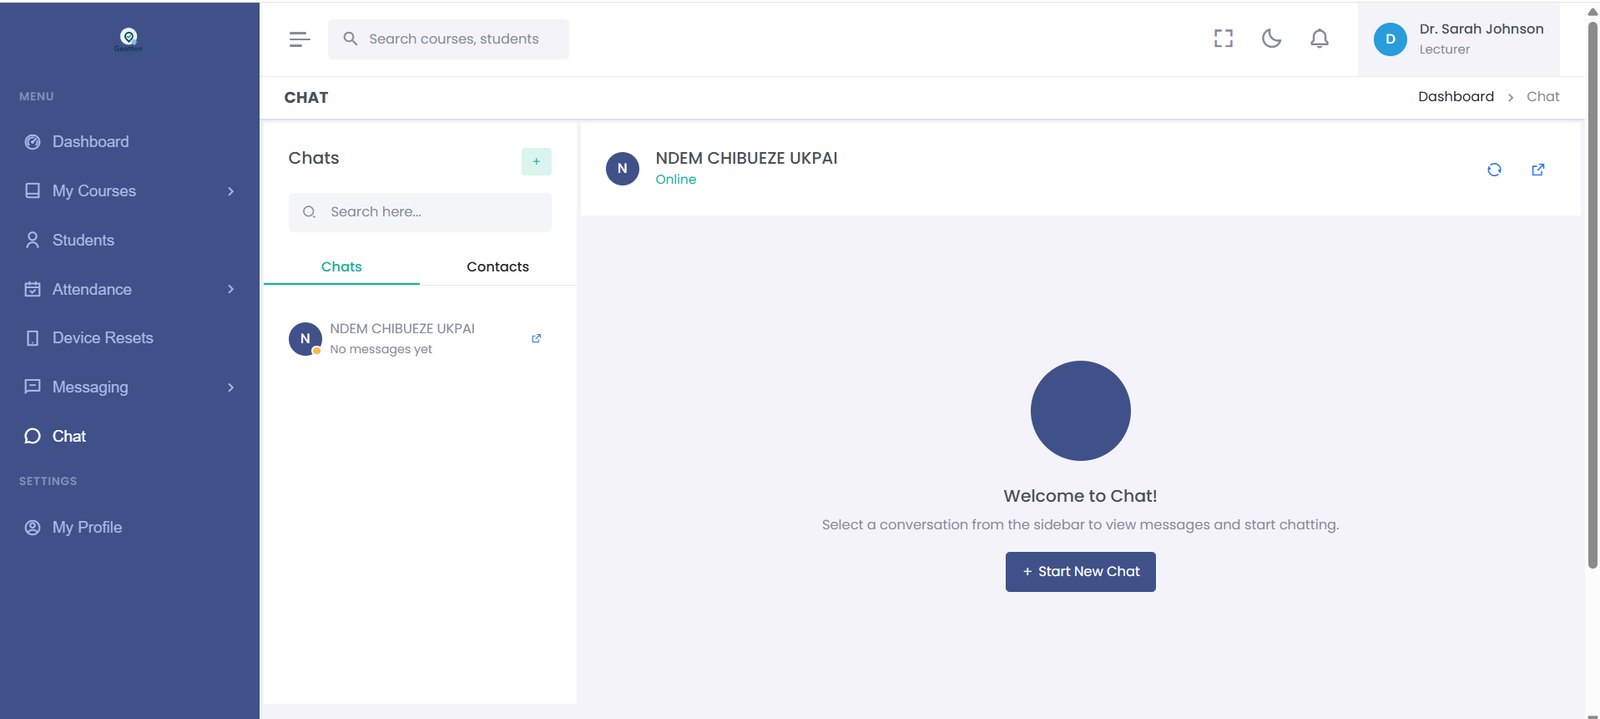Screen dimensions: 1600x719
Task: Click the green plus new chat icon
Action: (536, 161)
